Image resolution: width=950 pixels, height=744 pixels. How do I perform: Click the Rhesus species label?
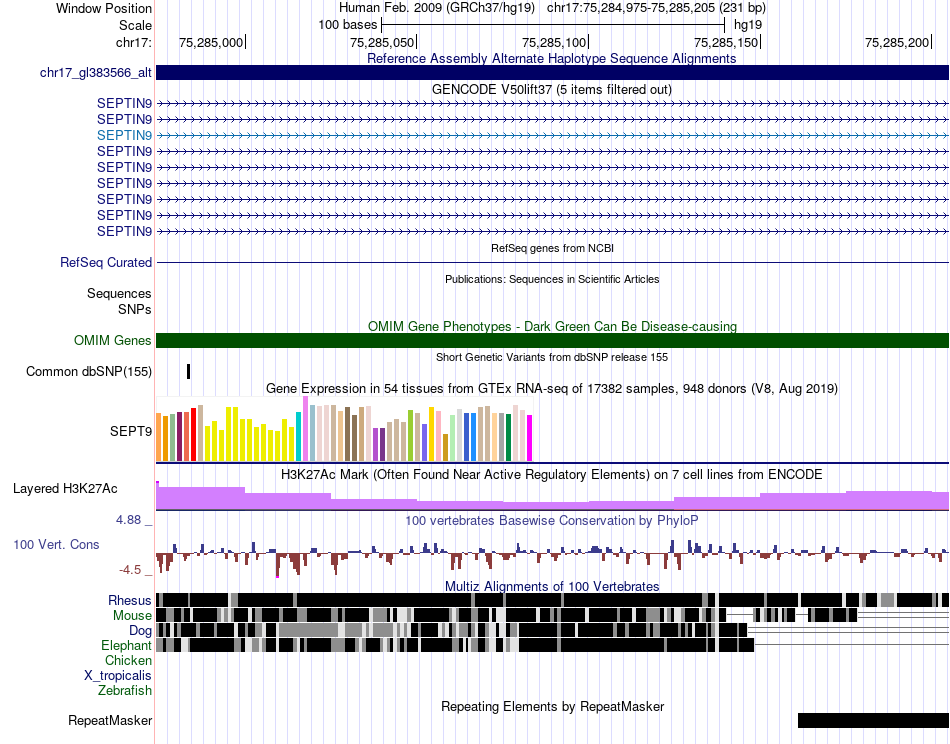(130, 600)
